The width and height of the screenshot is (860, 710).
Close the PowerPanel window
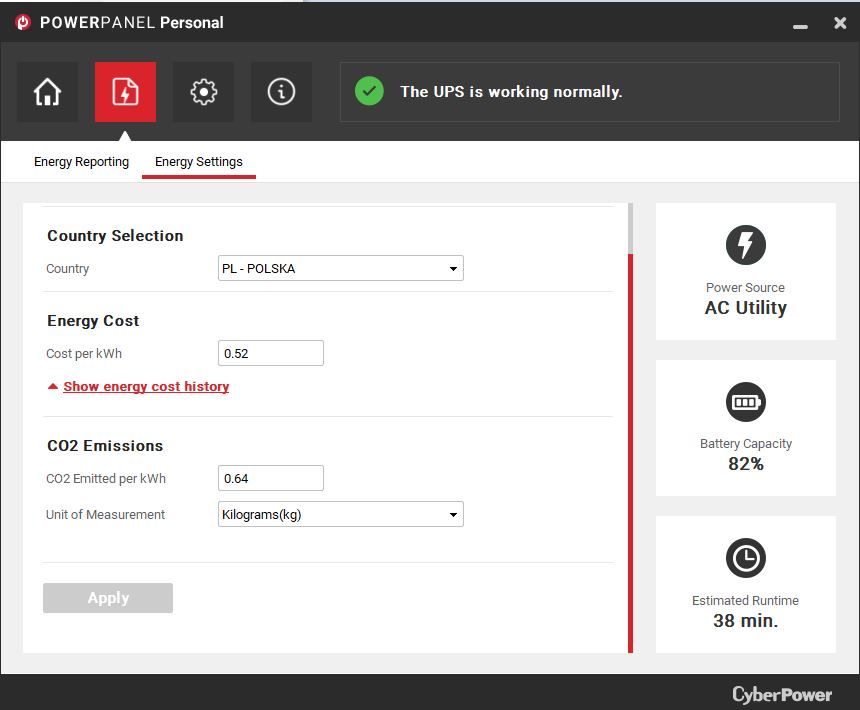pos(840,22)
